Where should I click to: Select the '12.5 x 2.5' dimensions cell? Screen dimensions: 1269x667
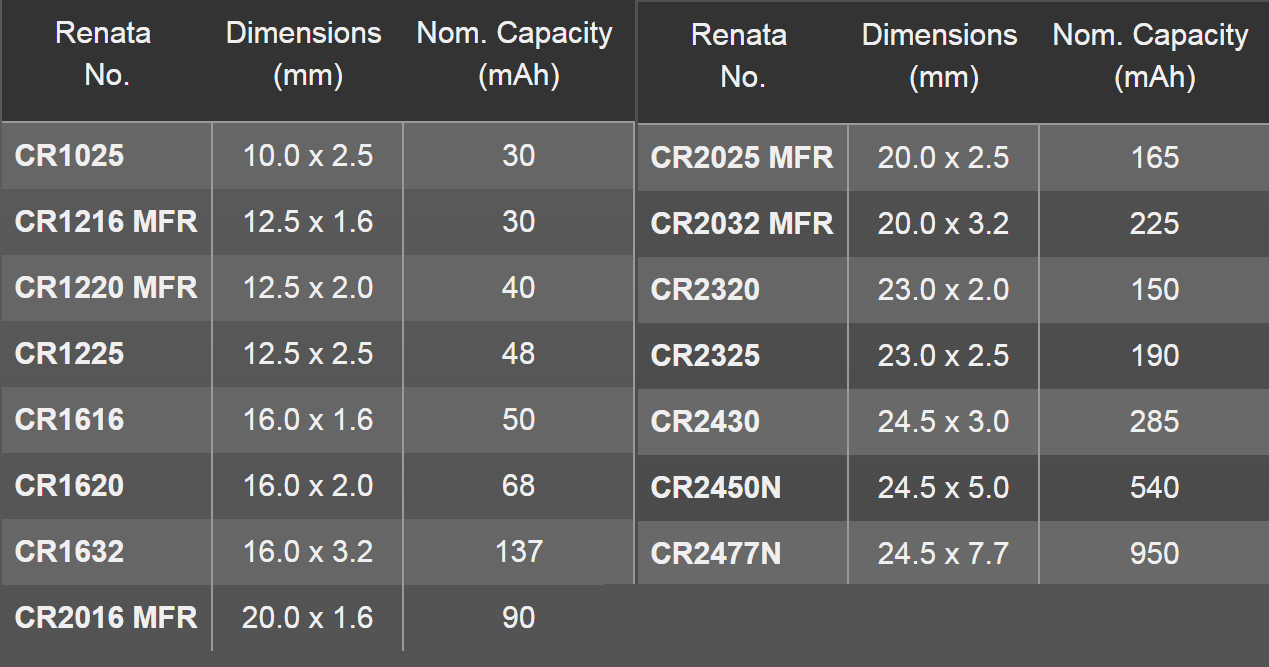[308, 354]
